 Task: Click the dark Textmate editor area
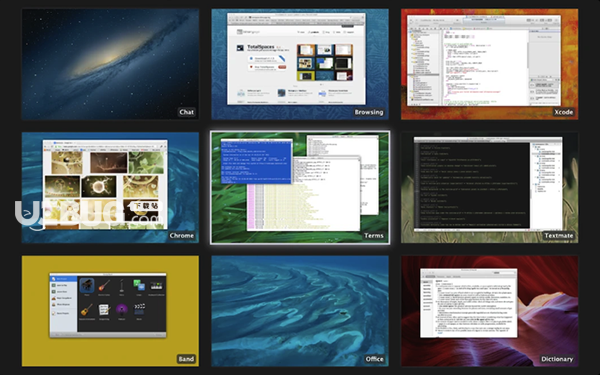(474, 186)
